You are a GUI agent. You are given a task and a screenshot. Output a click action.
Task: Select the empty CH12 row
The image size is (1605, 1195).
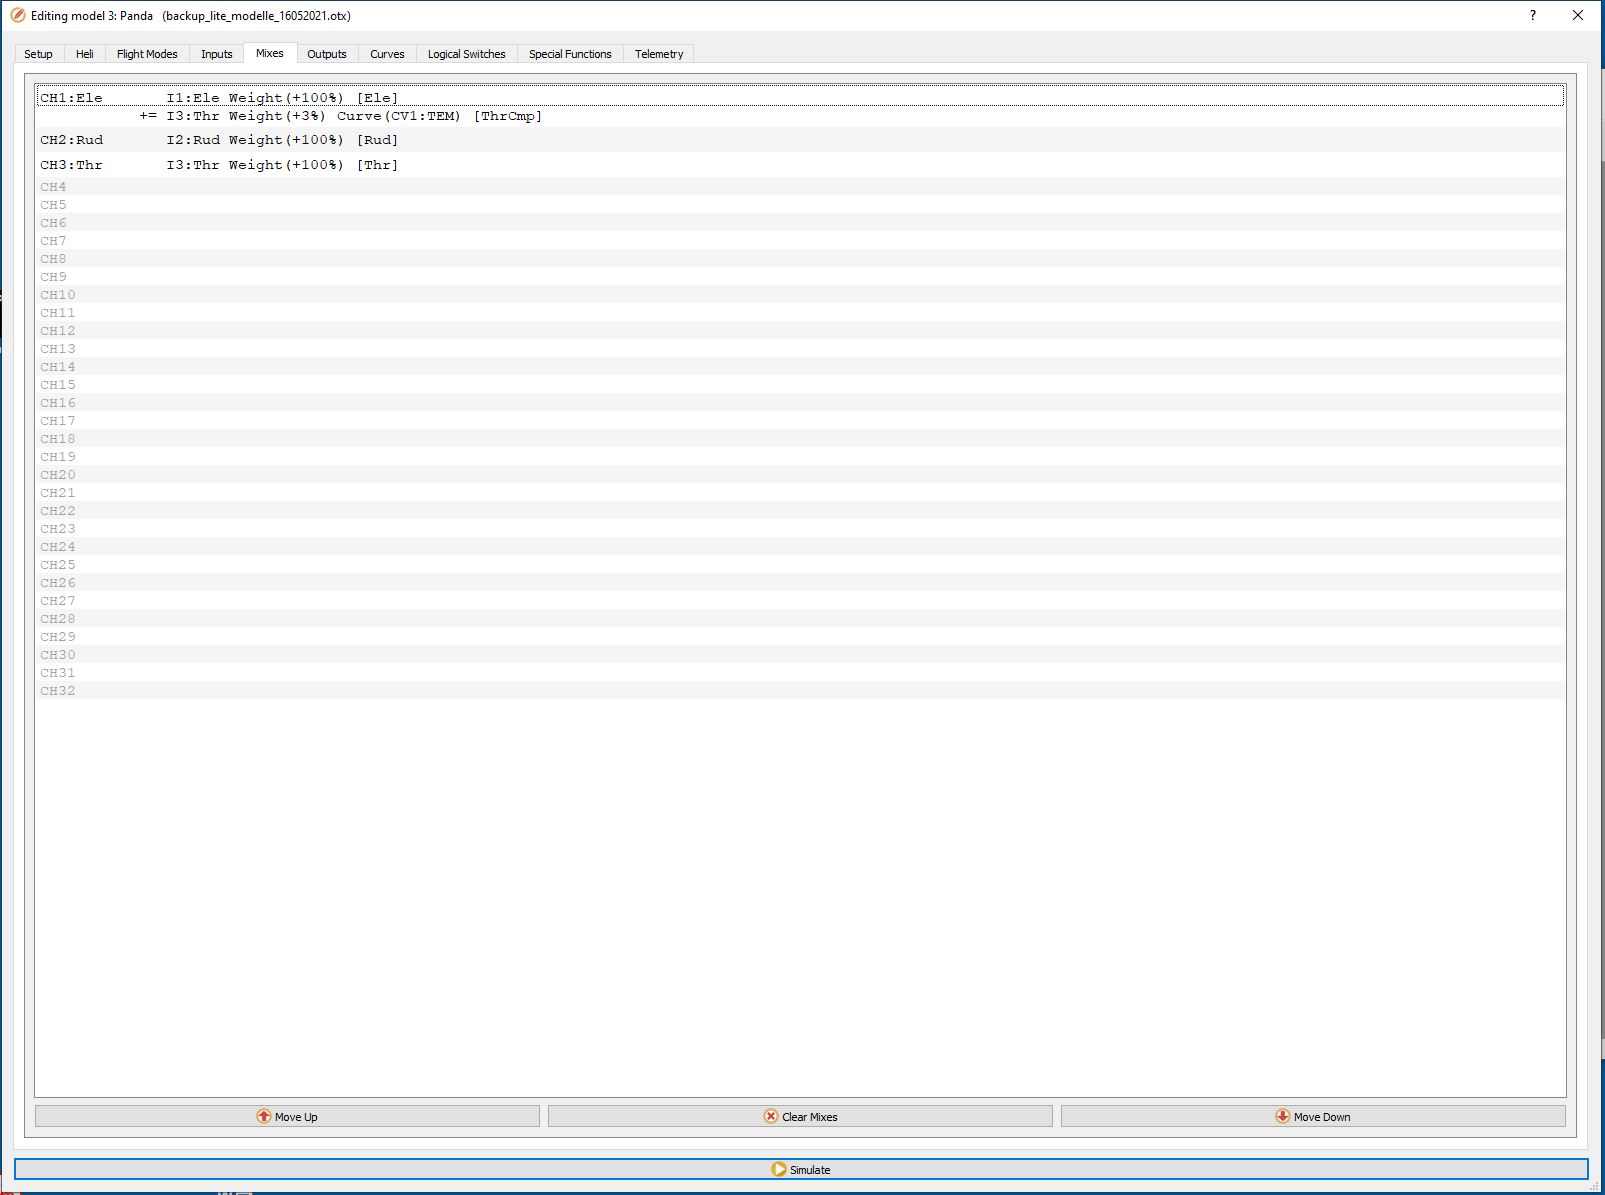pos(801,331)
